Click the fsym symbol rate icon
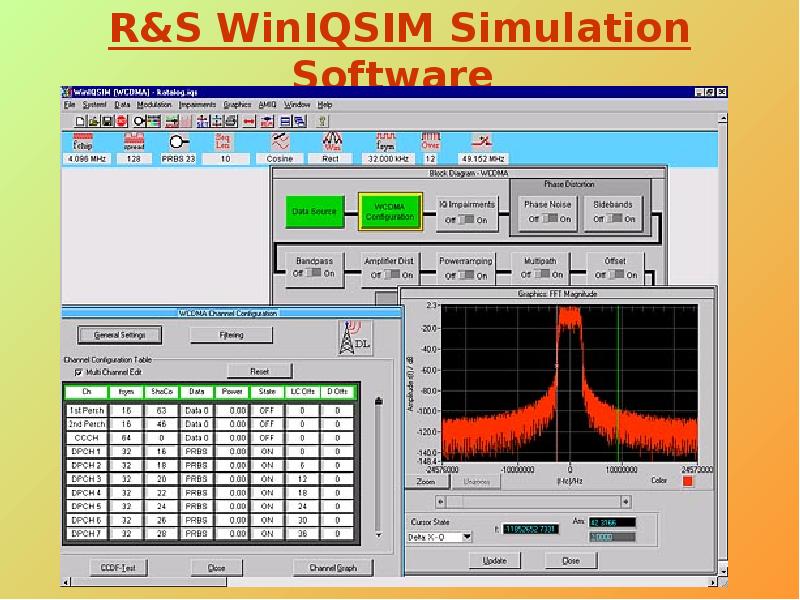800x600 pixels. 386,141
